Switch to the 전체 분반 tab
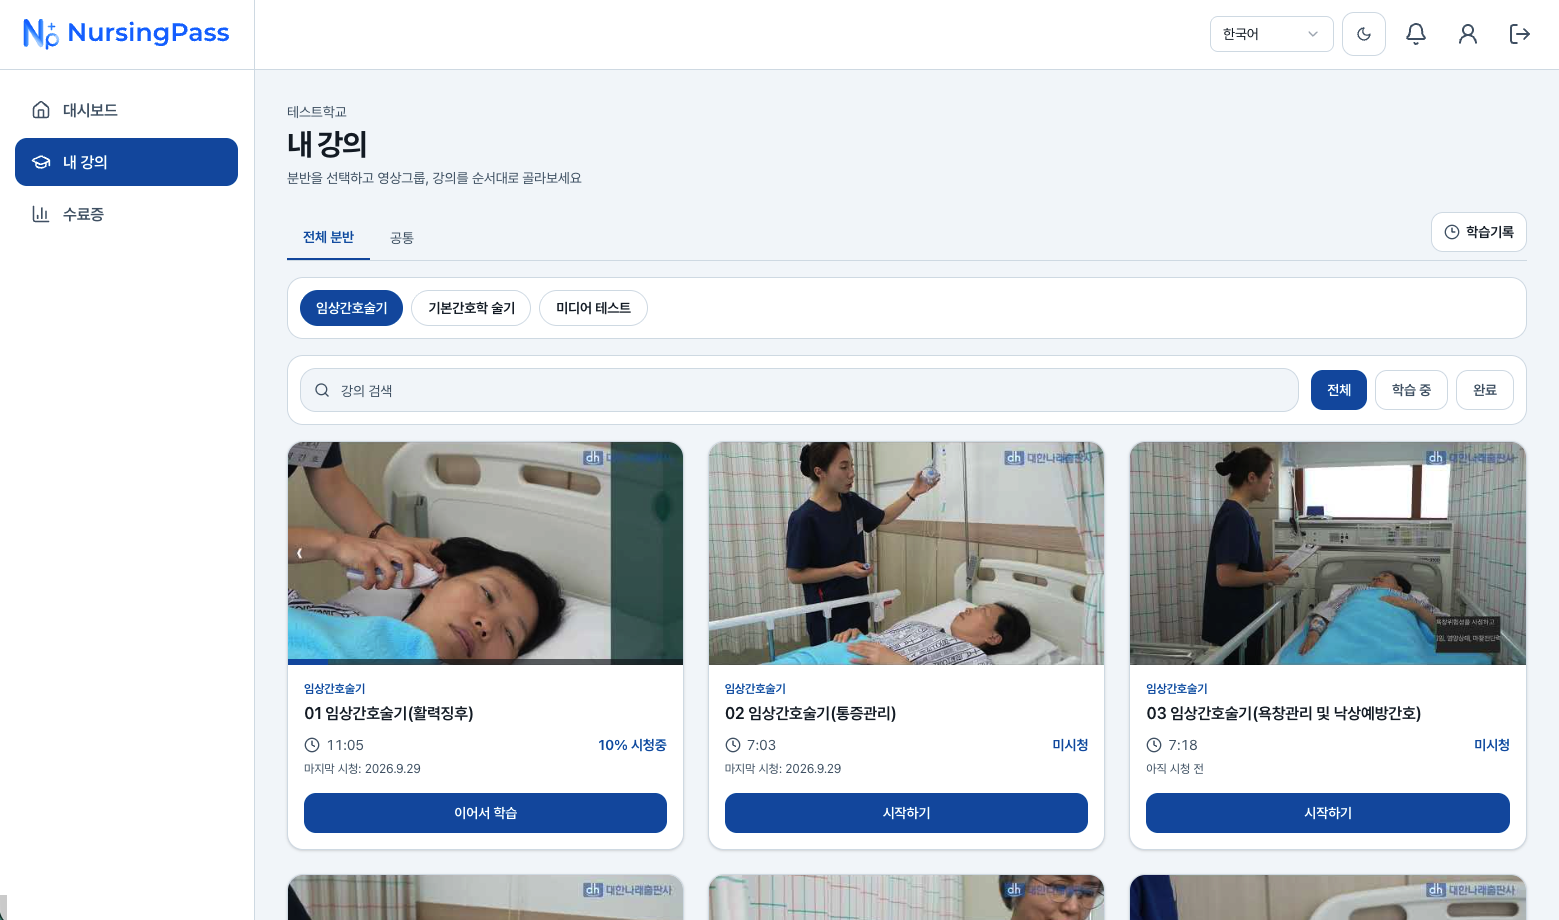 (x=328, y=237)
